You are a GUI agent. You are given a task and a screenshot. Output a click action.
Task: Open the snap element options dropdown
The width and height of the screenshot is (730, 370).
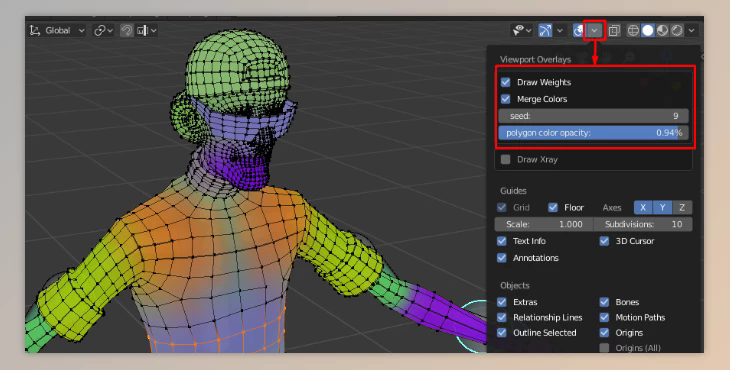(x=147, y=31)
